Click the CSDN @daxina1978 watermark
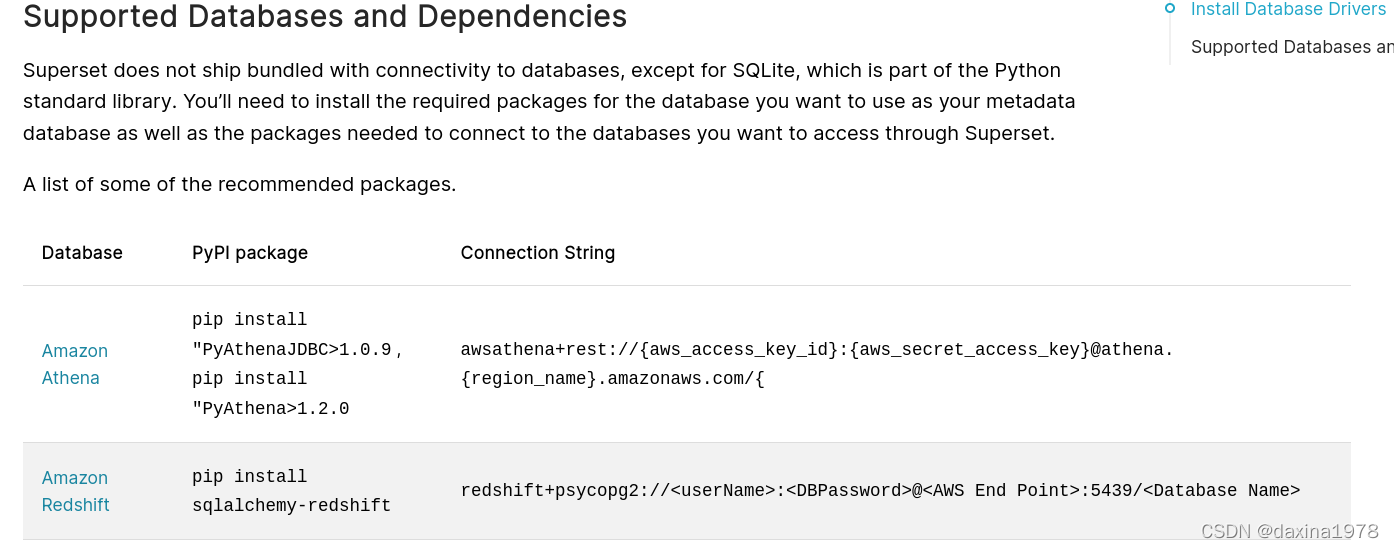 [1289, 531]
